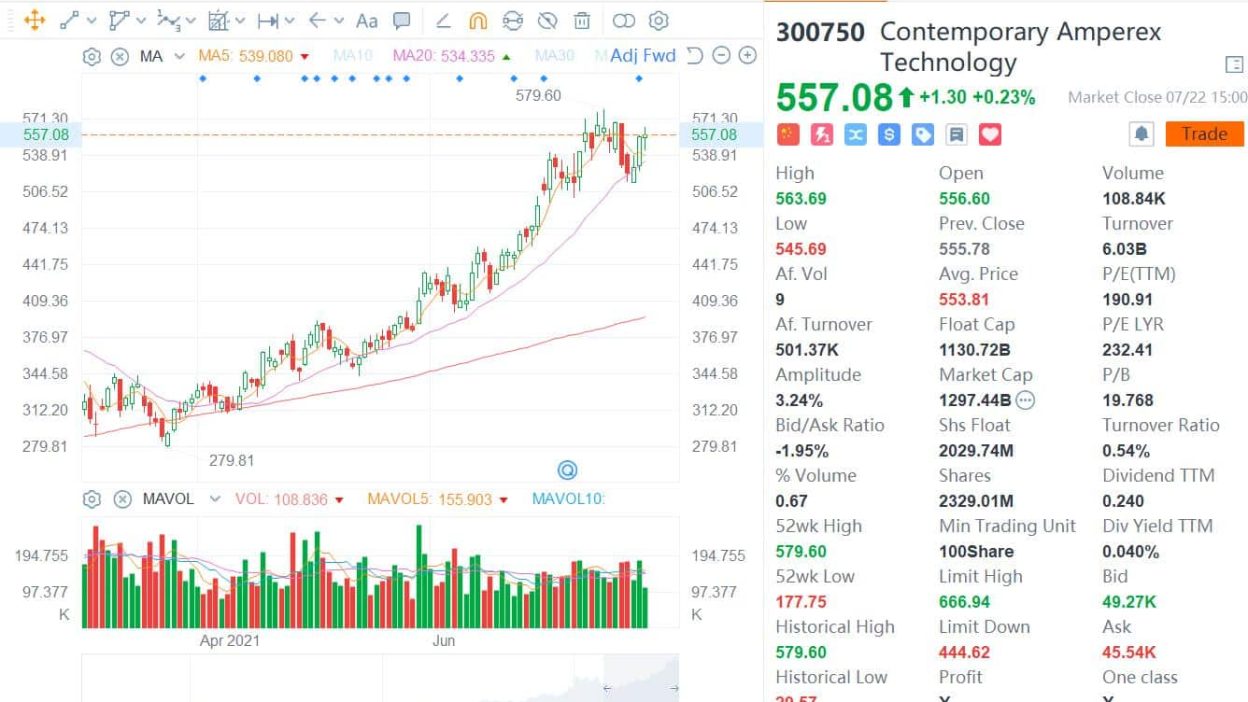Click the P/E(TTM) value 190.91

[1128, 299]
